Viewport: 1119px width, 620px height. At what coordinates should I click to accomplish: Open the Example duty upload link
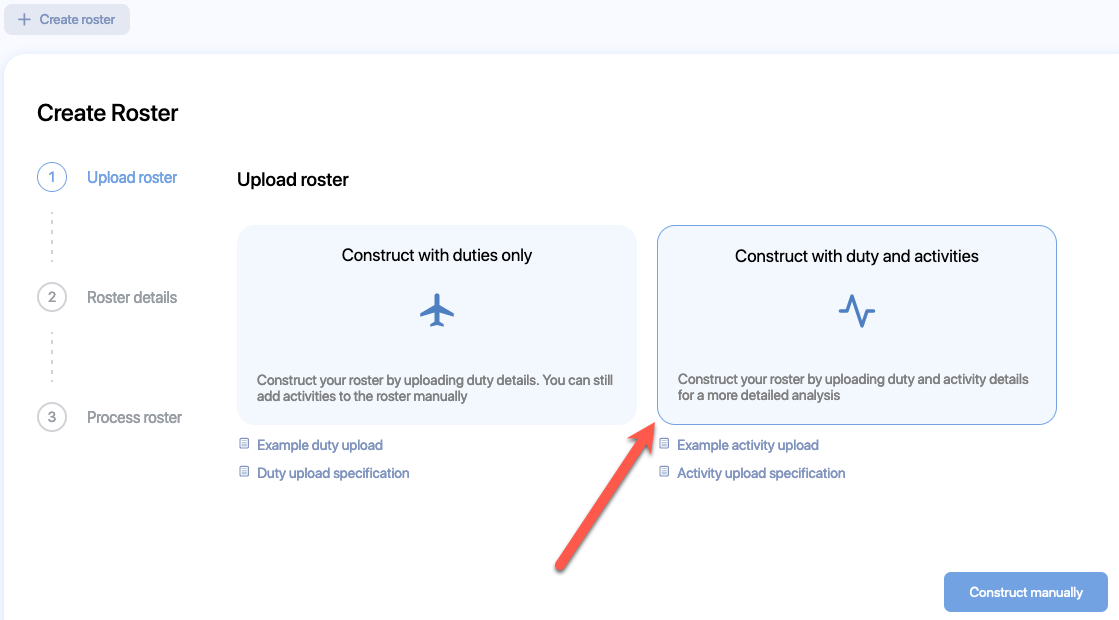point(320,445)
